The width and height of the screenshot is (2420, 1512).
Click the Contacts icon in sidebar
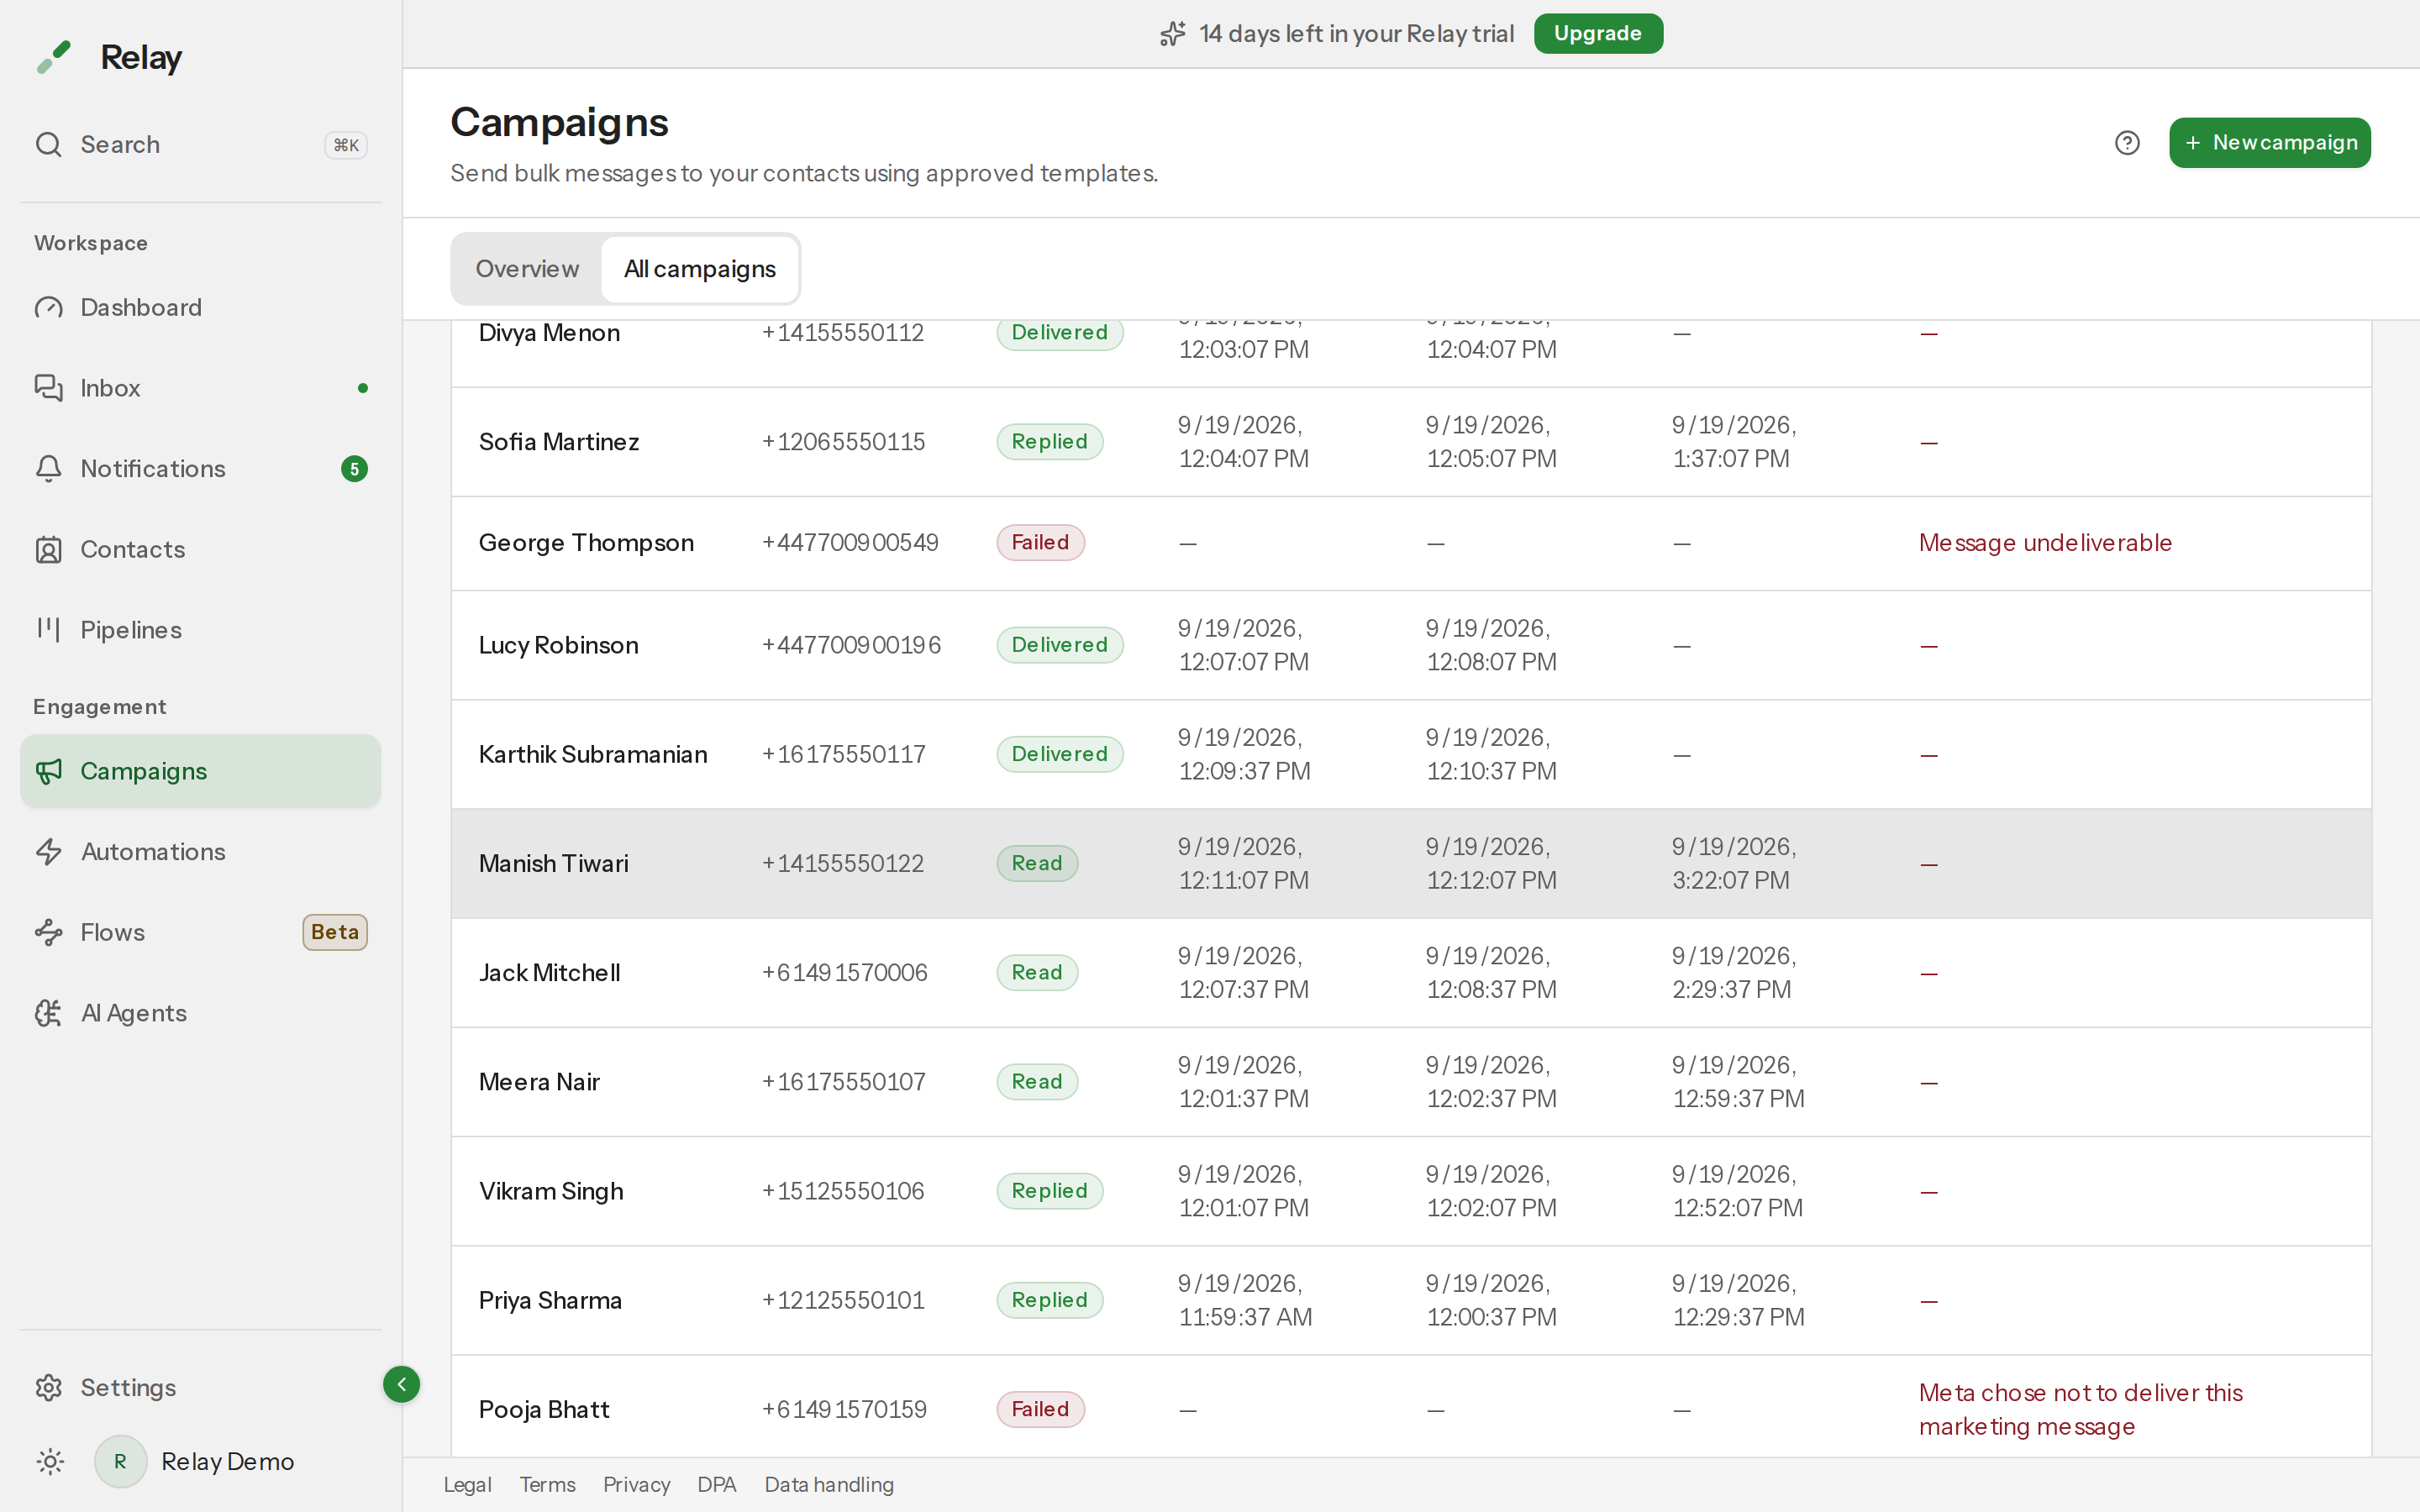click(x=48, y=549)
